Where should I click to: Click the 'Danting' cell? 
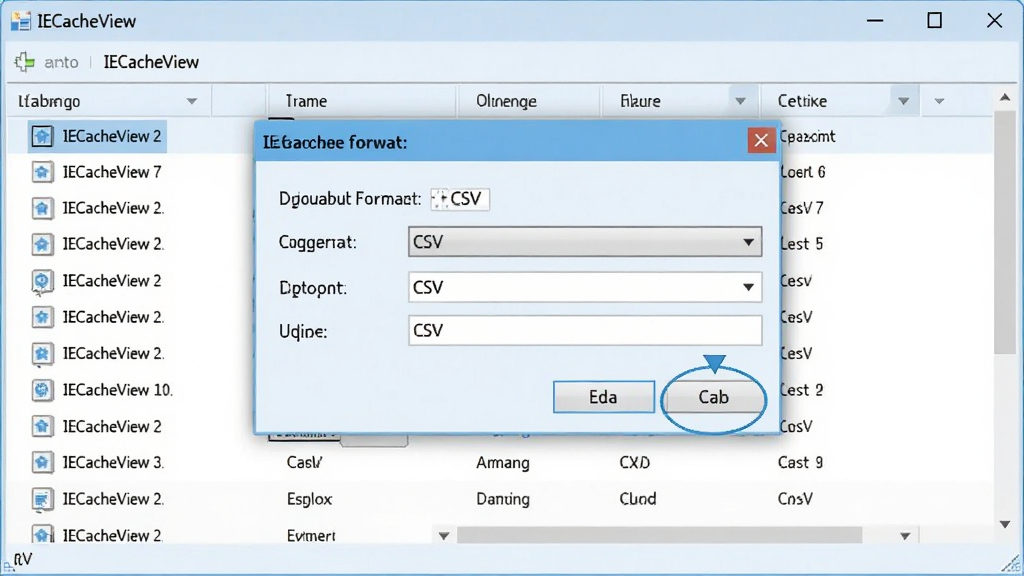click(x=503, y=499)
